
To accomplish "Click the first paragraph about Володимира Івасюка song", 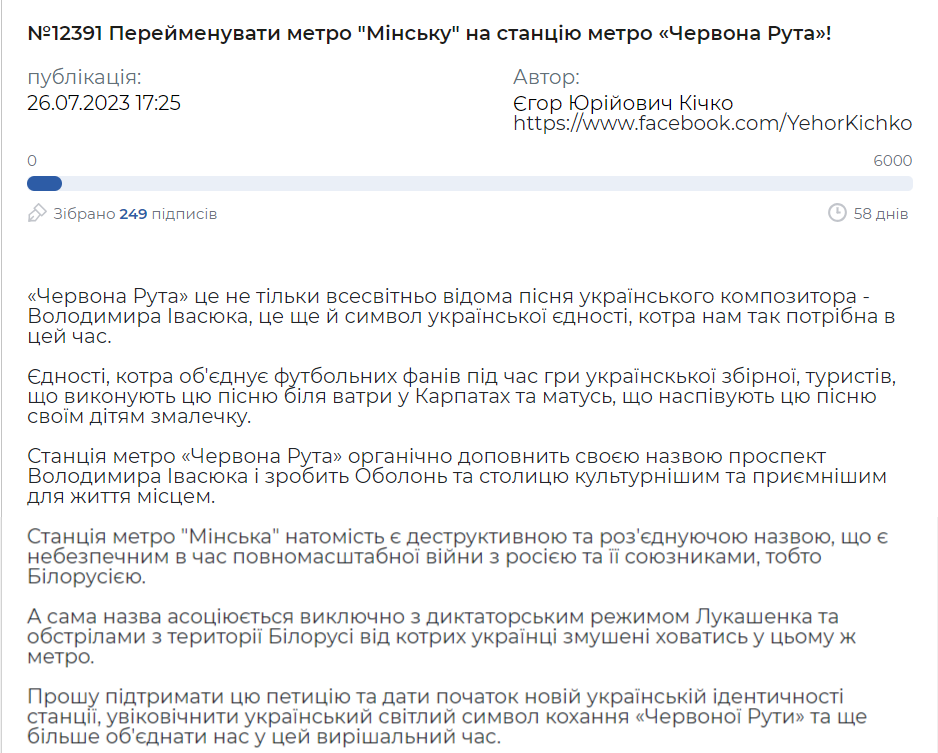I will coord(460,316).
